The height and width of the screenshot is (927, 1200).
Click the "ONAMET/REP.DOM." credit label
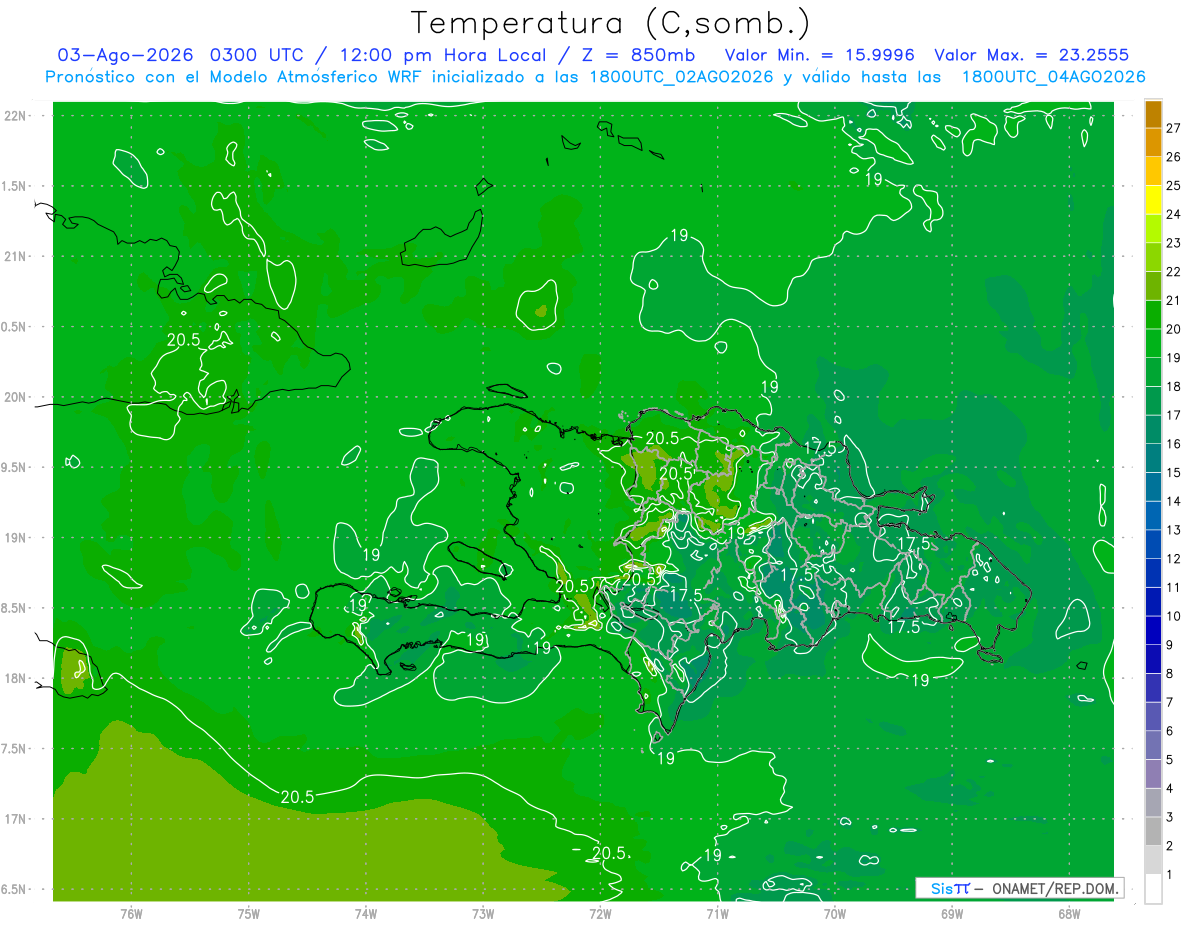point(1054,888)
